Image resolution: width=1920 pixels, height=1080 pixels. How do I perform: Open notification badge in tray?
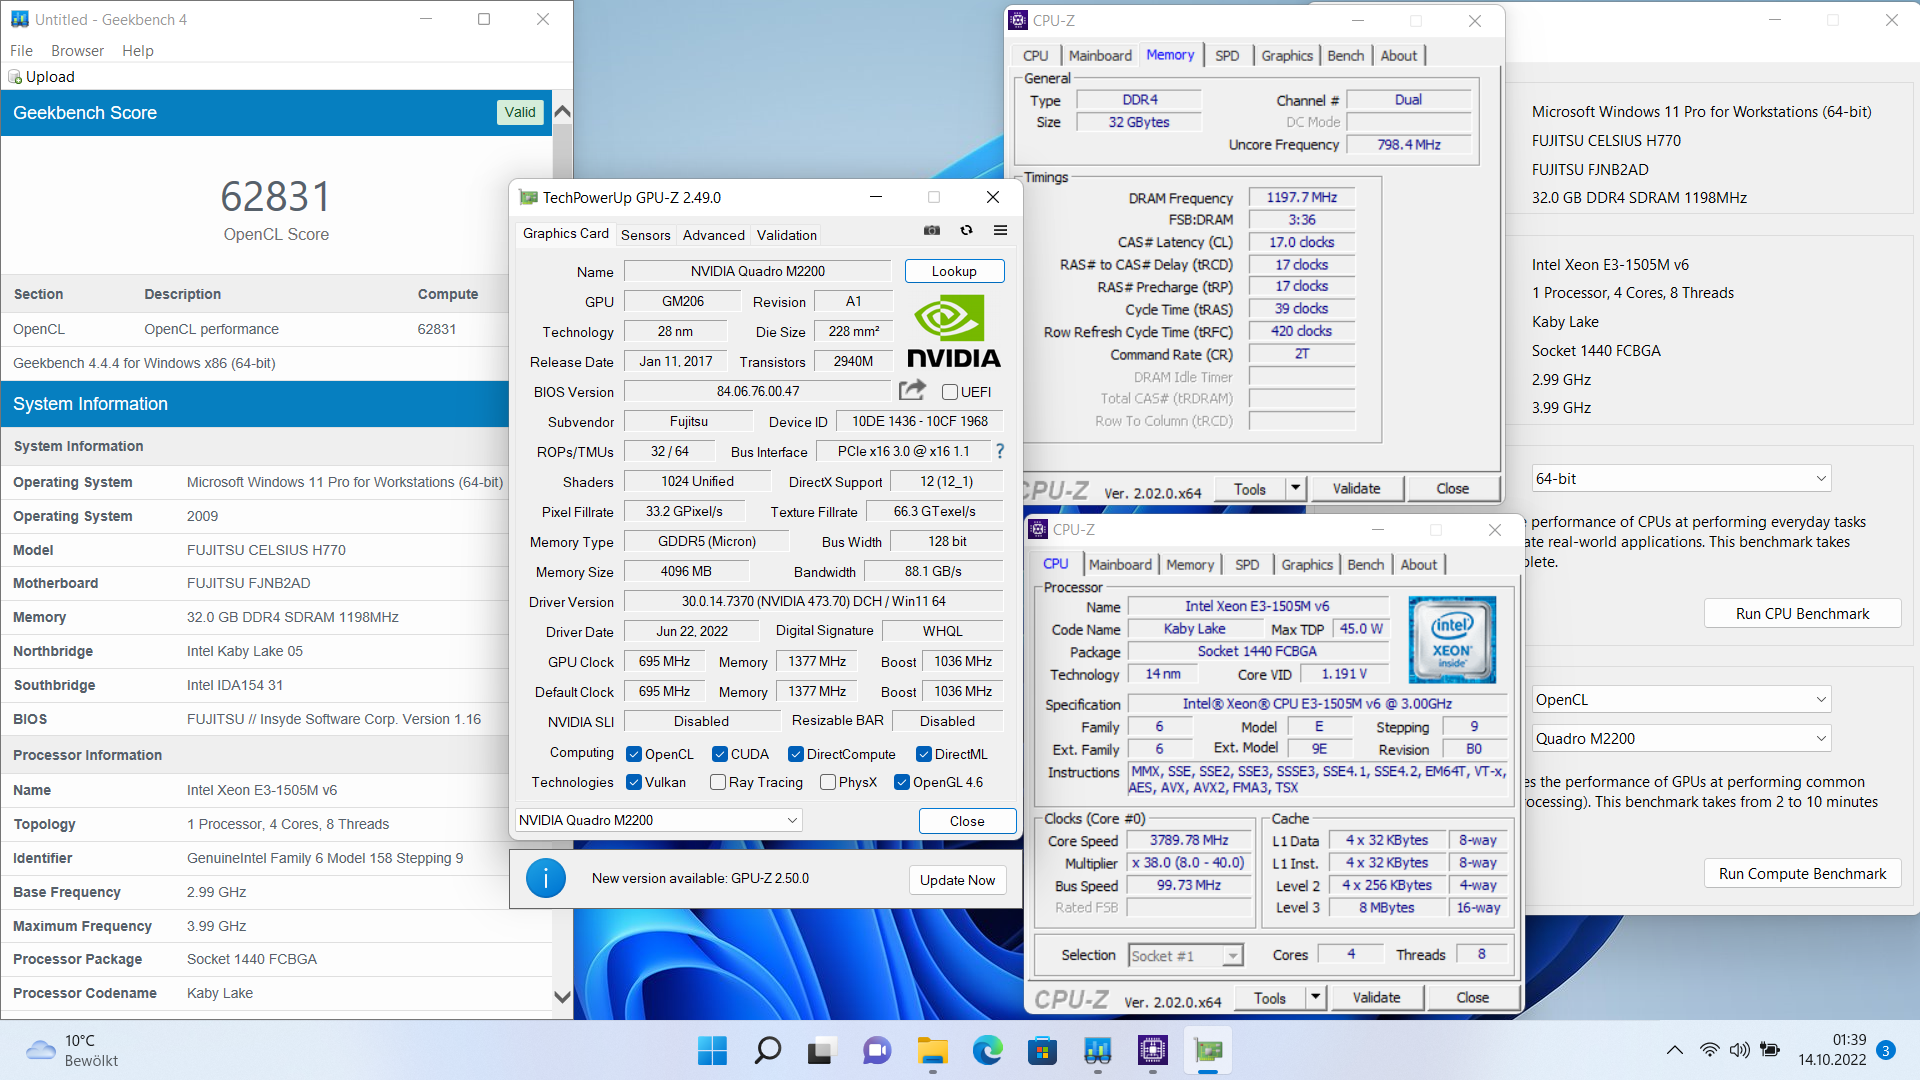pos(1886,1050)
